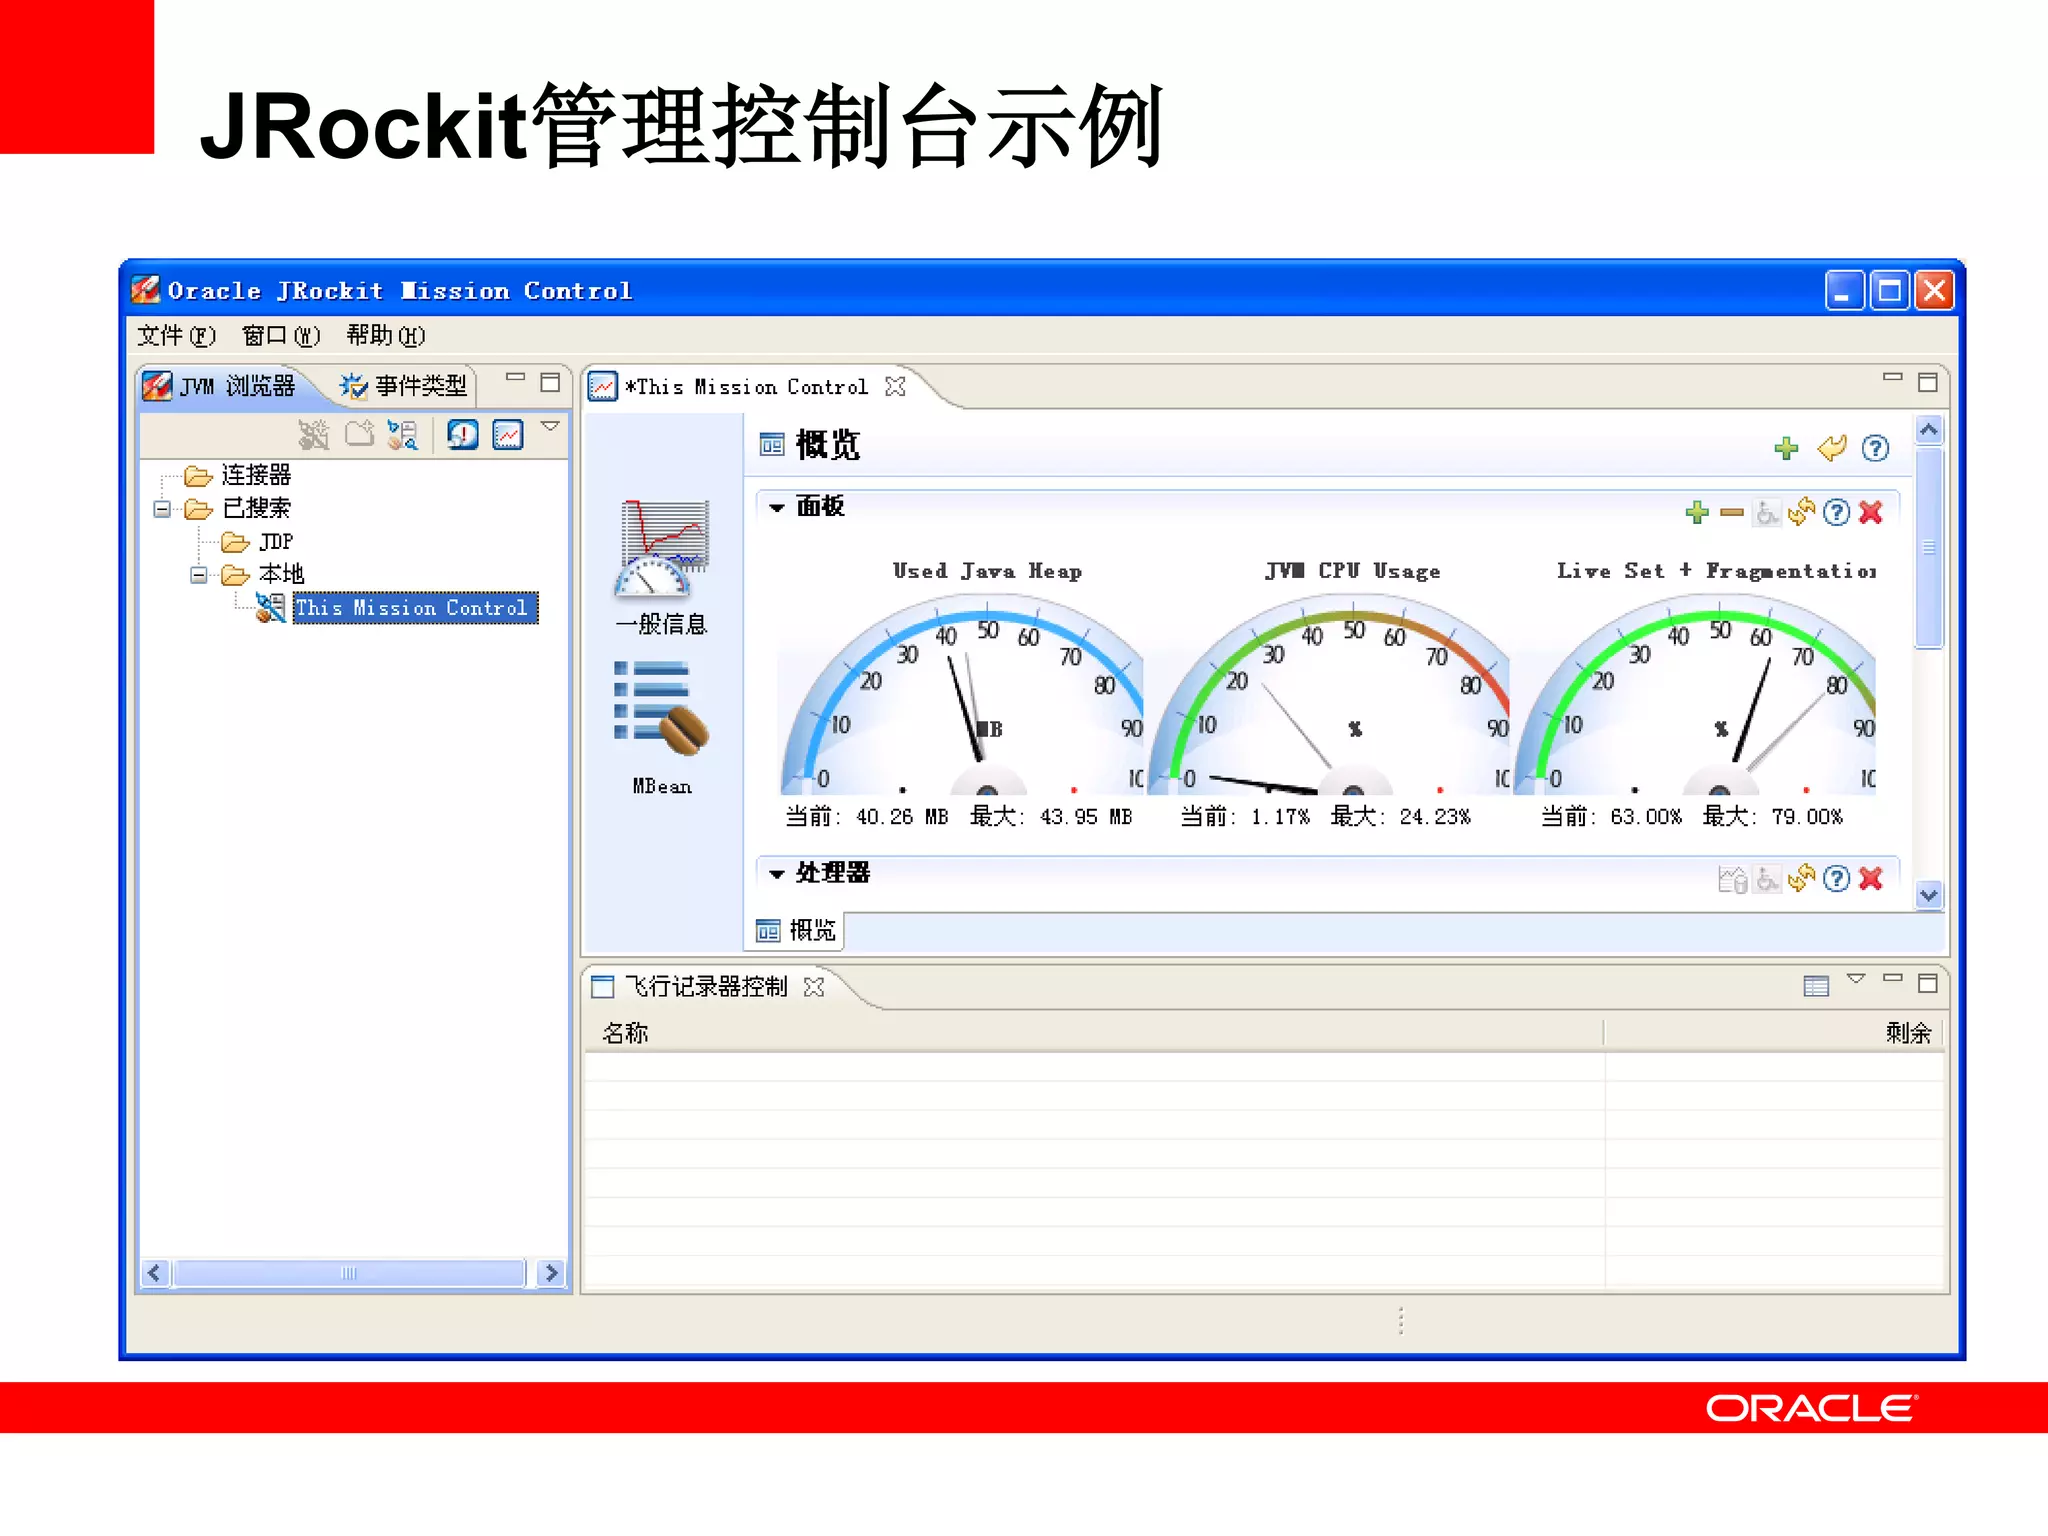Minimize the editor area
Viewport: 2048px width, 1536px height.
pos(1892,378)
